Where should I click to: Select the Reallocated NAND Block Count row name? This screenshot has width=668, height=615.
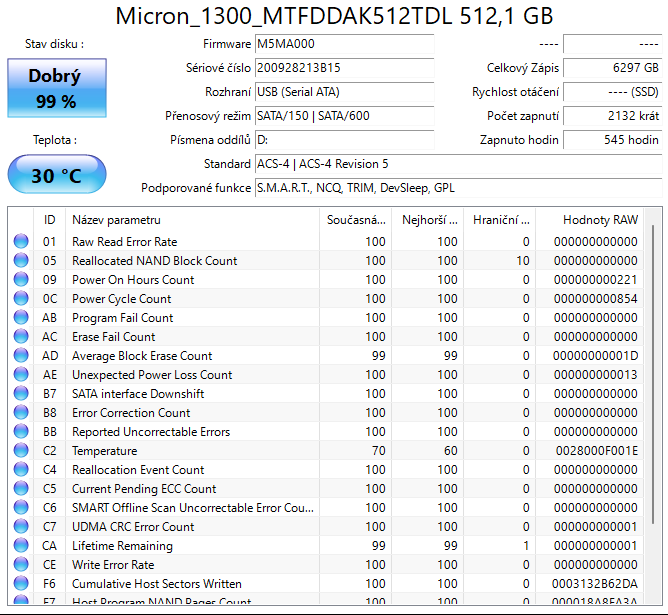point(154,261)
